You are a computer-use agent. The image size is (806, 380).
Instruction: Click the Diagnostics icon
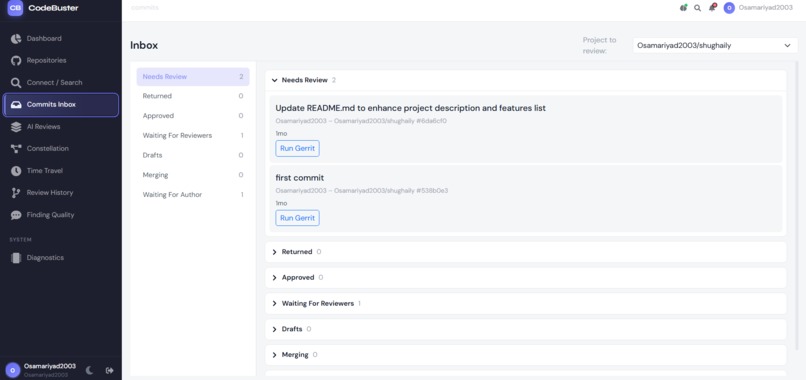pyautogui.click(x=16, y=258)
